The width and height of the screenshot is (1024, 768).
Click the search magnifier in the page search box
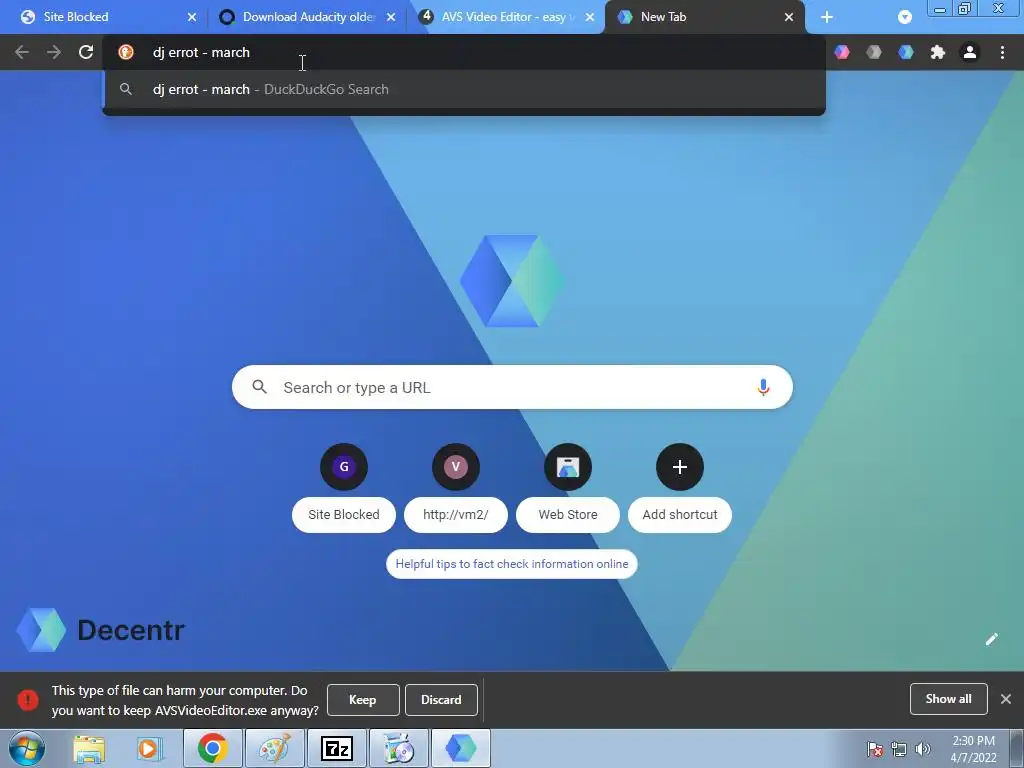tap(259, 387)
